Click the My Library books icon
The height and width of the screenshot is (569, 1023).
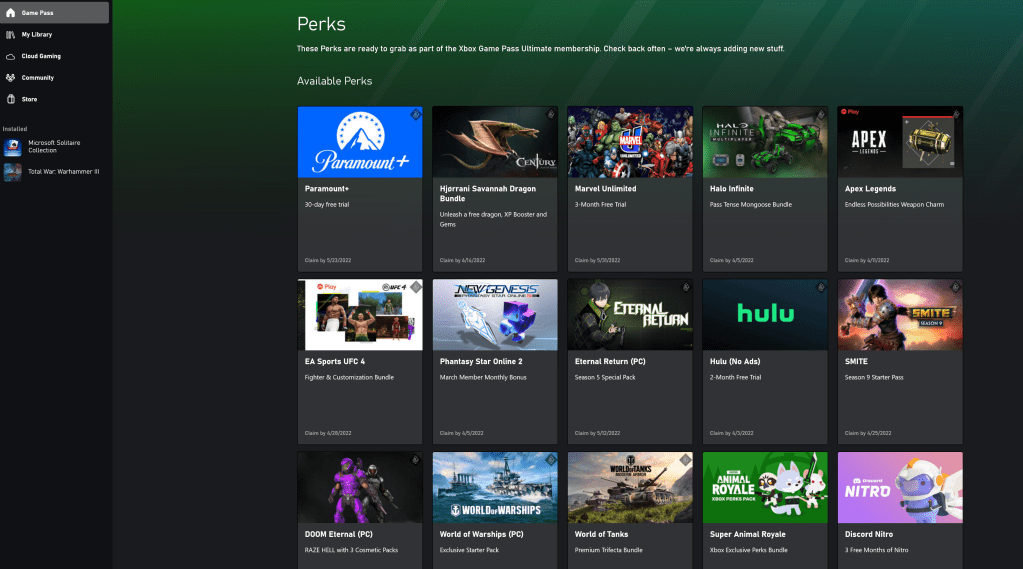[x=10, y=35]
